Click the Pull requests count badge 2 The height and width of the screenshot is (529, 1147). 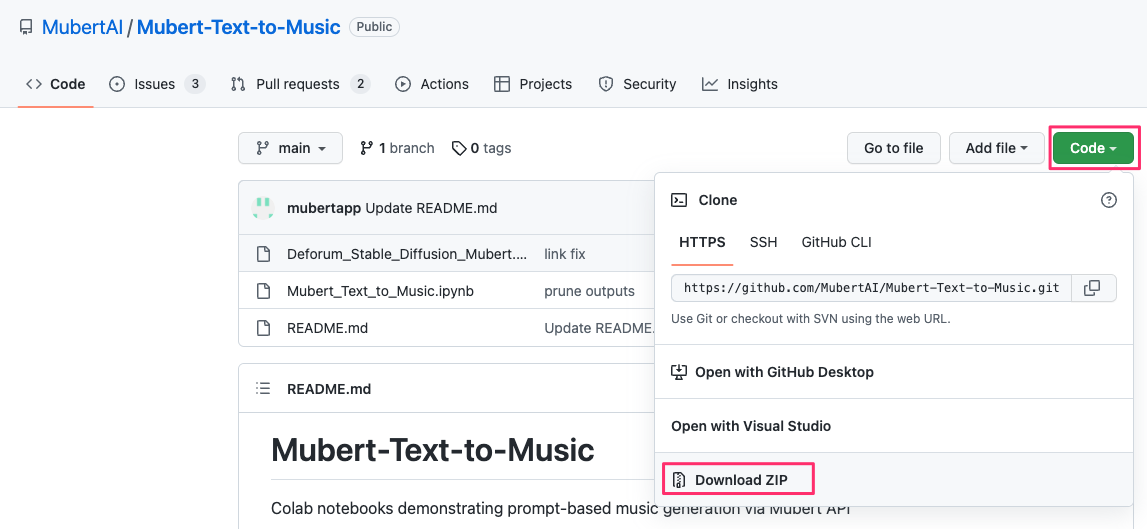click(359, 84)
